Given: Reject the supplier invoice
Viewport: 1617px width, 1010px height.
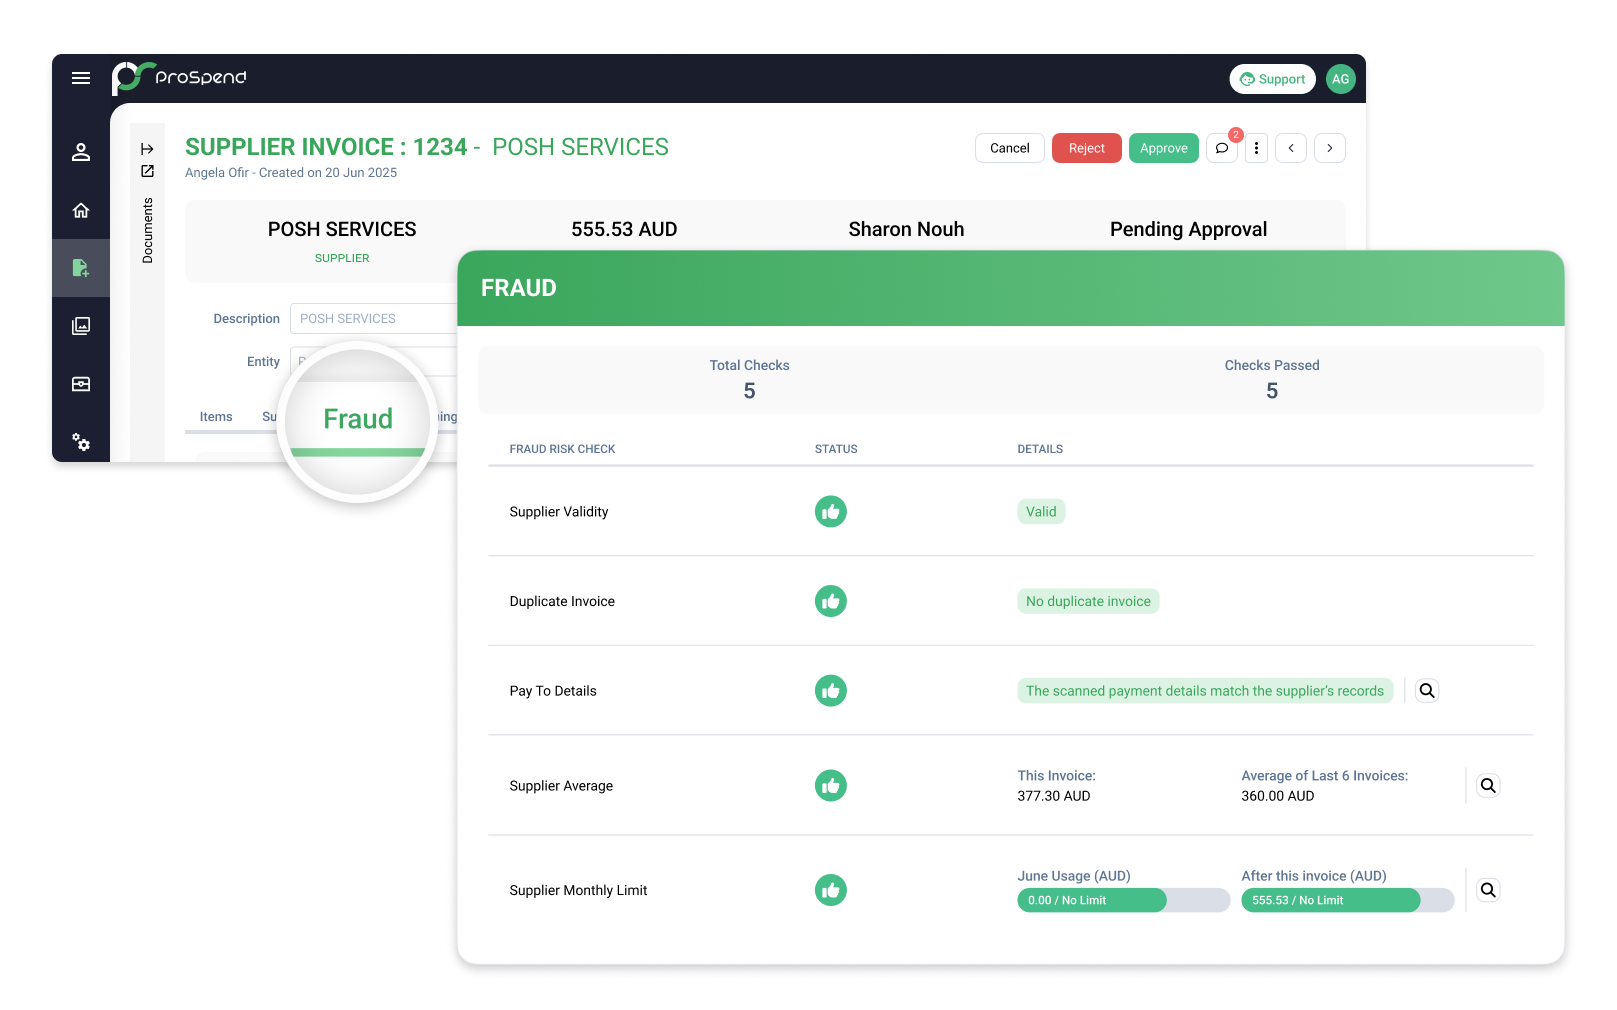Looking at the screenshot, I should coord(1087,148).
